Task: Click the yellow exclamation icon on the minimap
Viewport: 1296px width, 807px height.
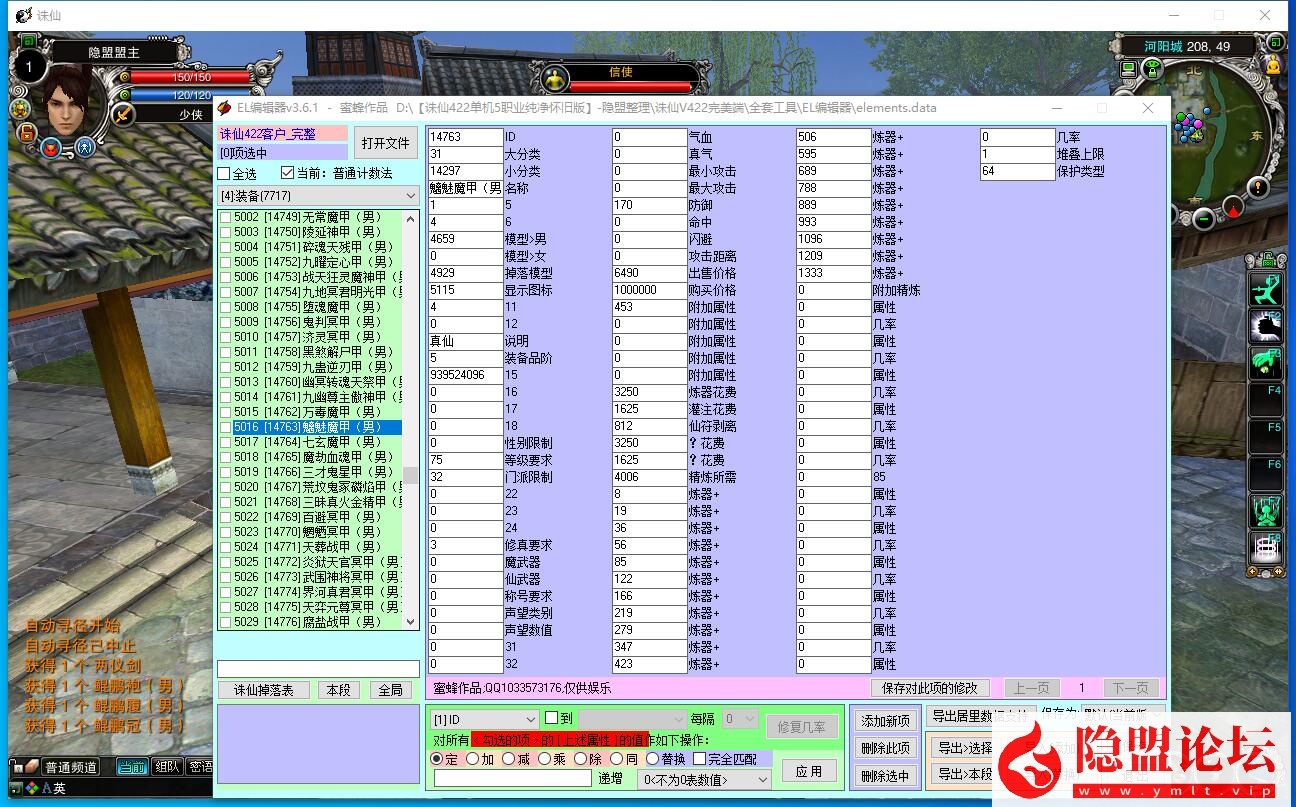Action: point(1257,187)
